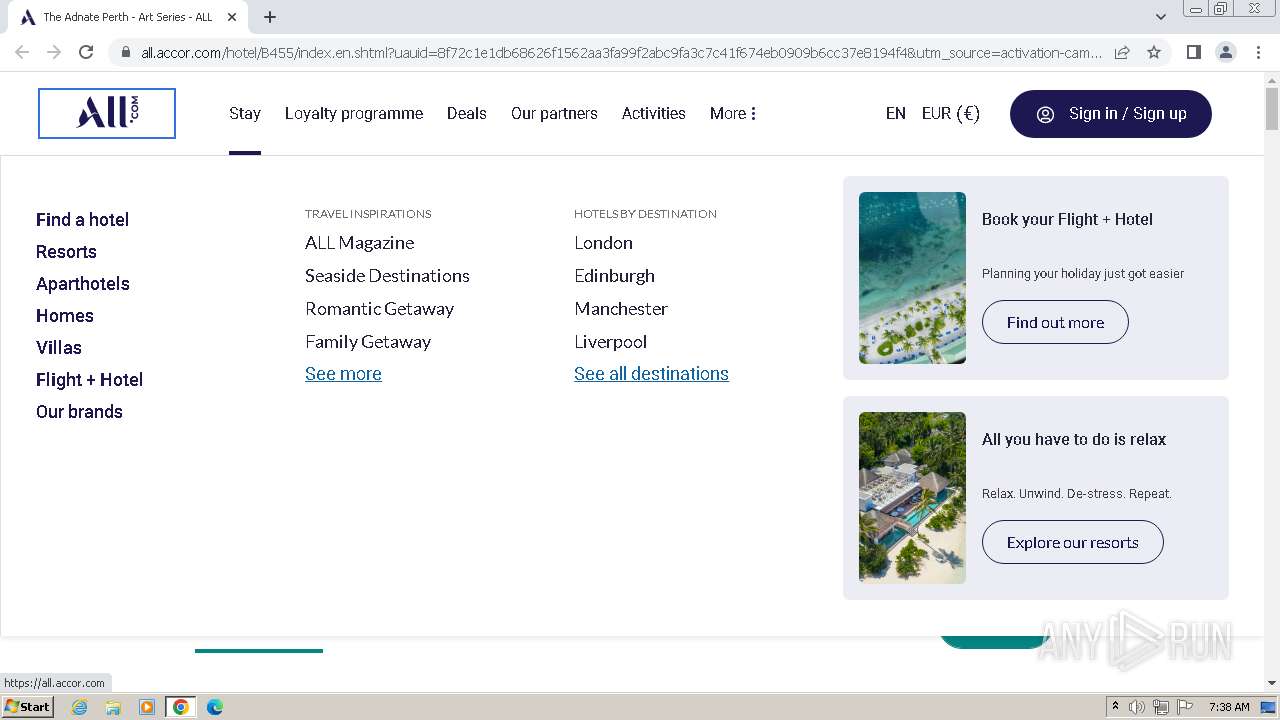Select Find a hotel
1280x720 pixels.
click(x=82, y=220)
